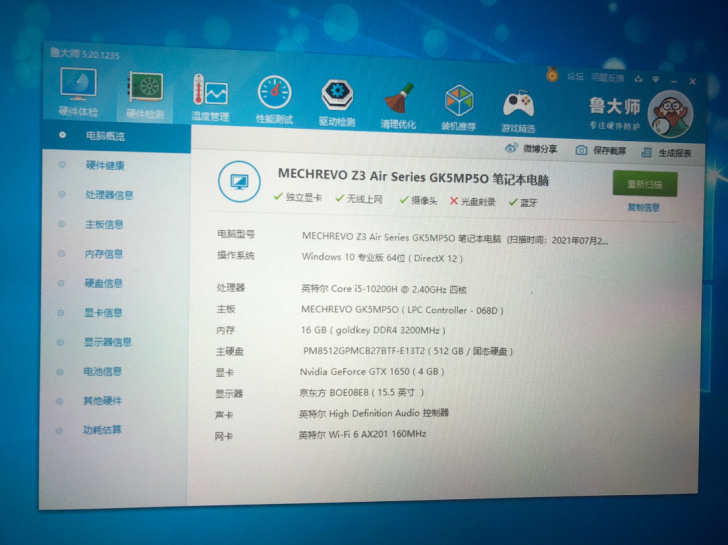
Task: Click the MECHREVO Z3 Air Series title heading
Action: (413, 177)
